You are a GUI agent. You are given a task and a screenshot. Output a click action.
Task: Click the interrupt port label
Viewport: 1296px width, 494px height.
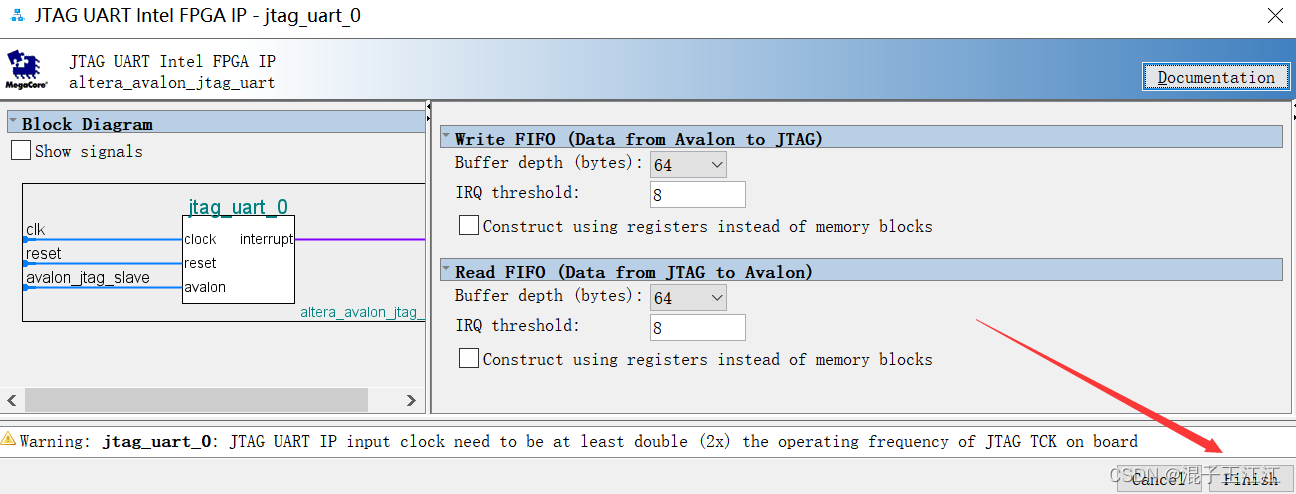point(266,239)
